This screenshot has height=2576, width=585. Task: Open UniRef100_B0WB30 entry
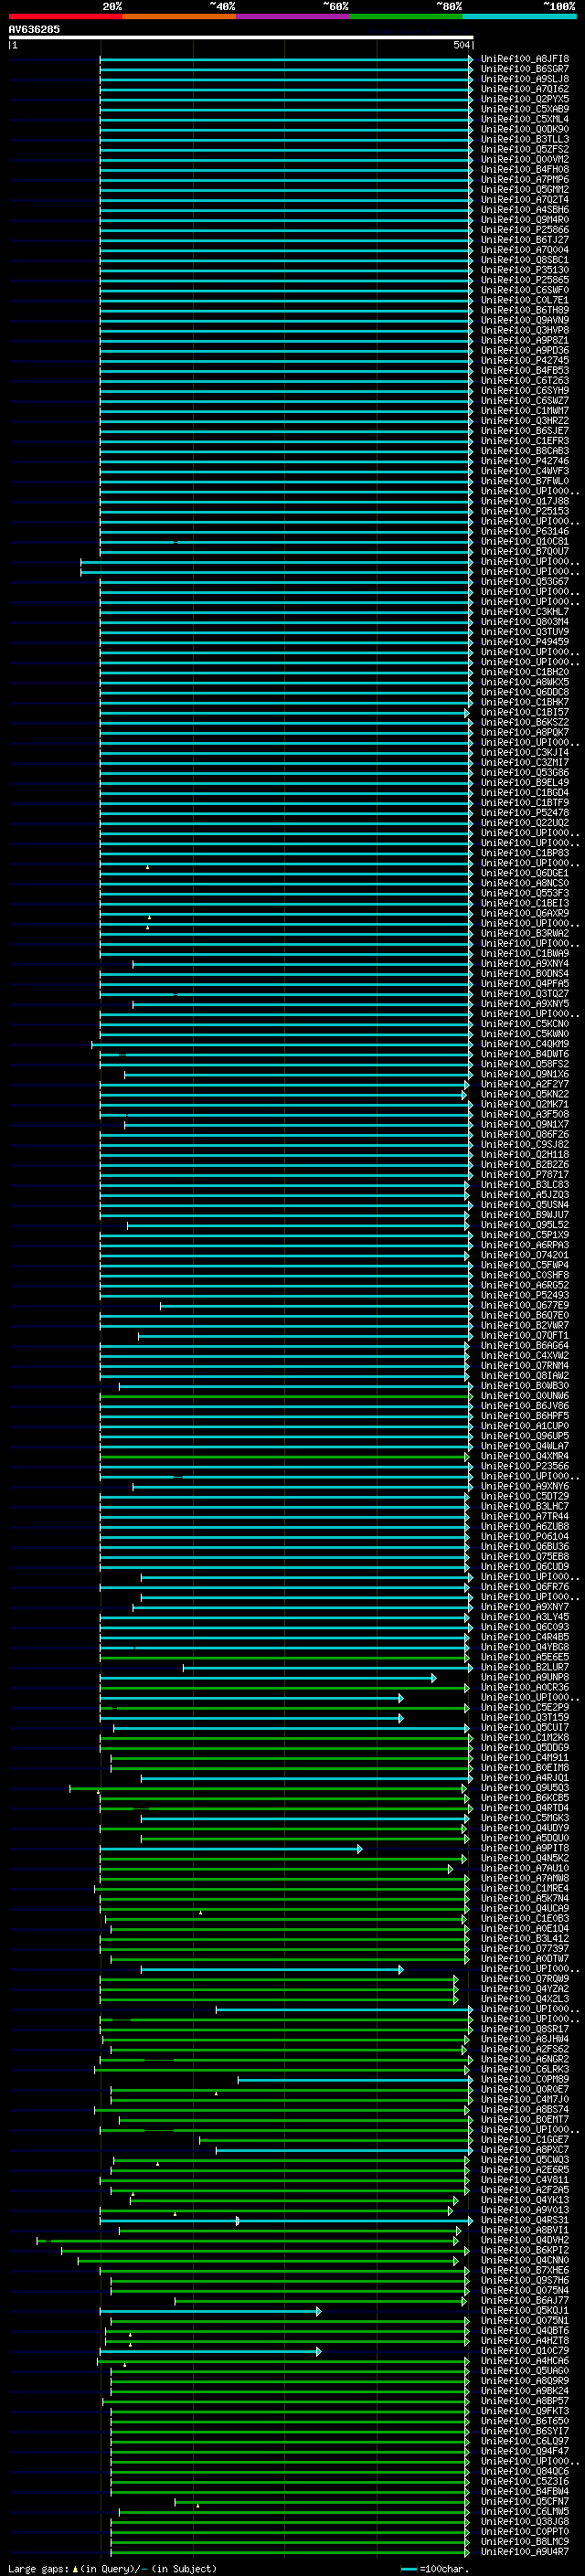coord(525,1385)
